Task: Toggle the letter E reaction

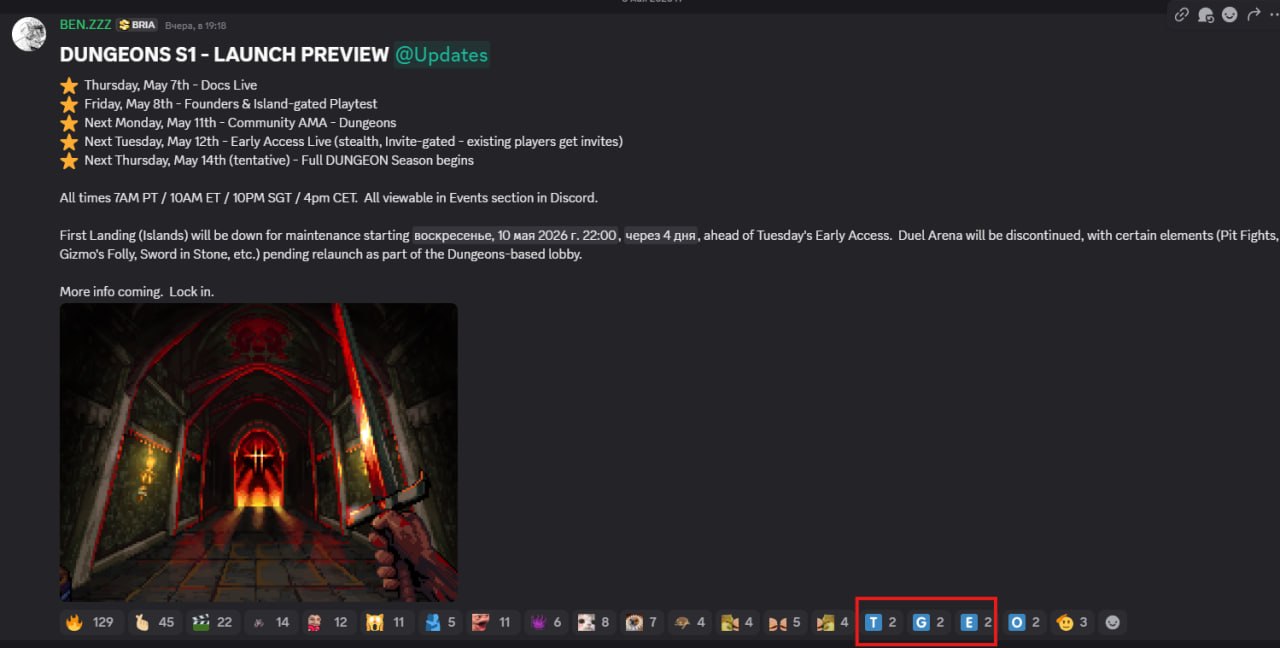Action: [x=977, y=622]
